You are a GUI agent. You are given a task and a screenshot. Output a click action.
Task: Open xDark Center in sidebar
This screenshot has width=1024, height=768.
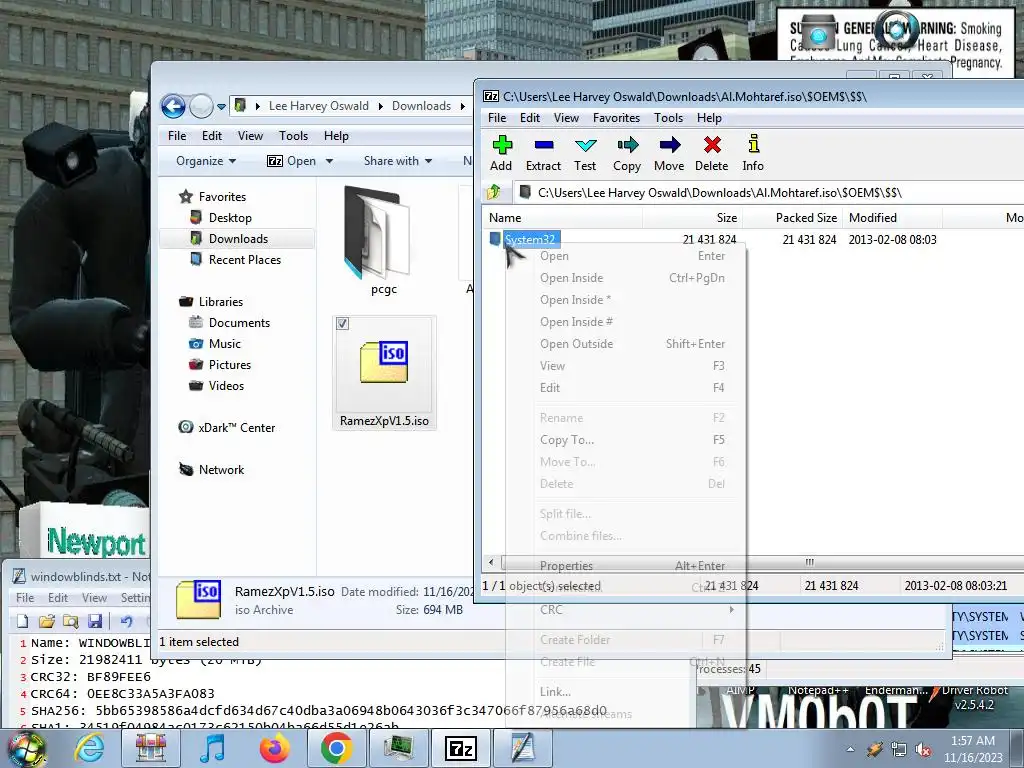point(236,427)
